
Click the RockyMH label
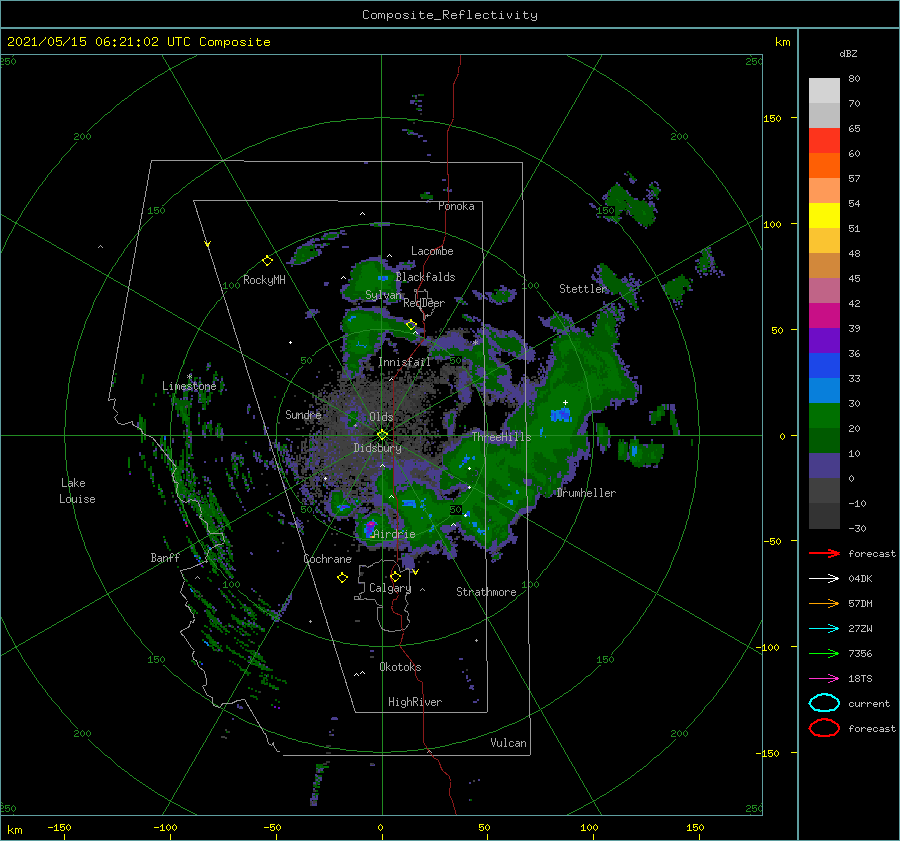[x=264, y=280]
